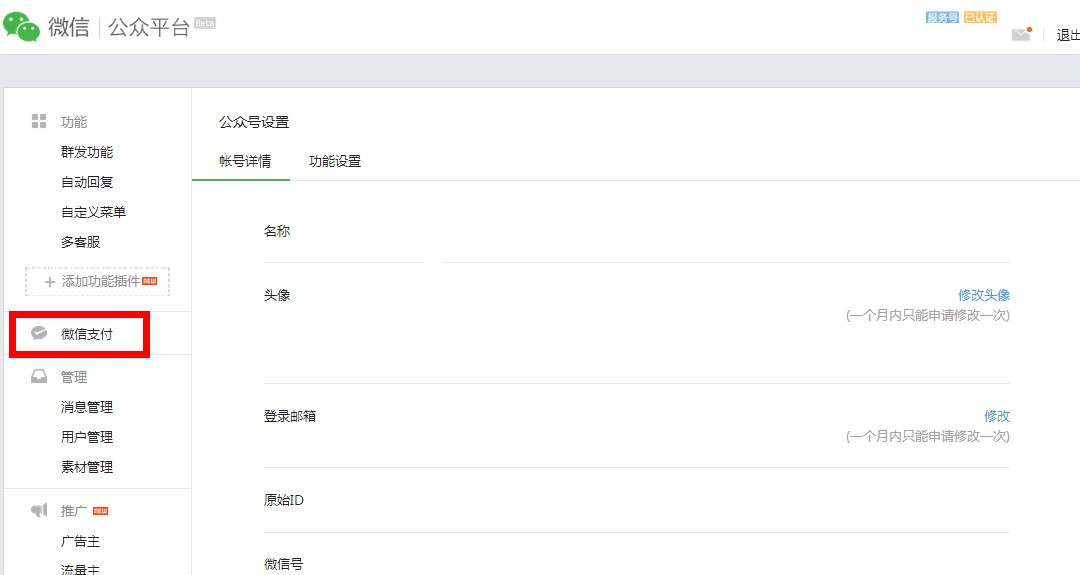The image size is (1080, 575).
Task: Click the 服务号 badge at top
Action: [x=942, y=18]
